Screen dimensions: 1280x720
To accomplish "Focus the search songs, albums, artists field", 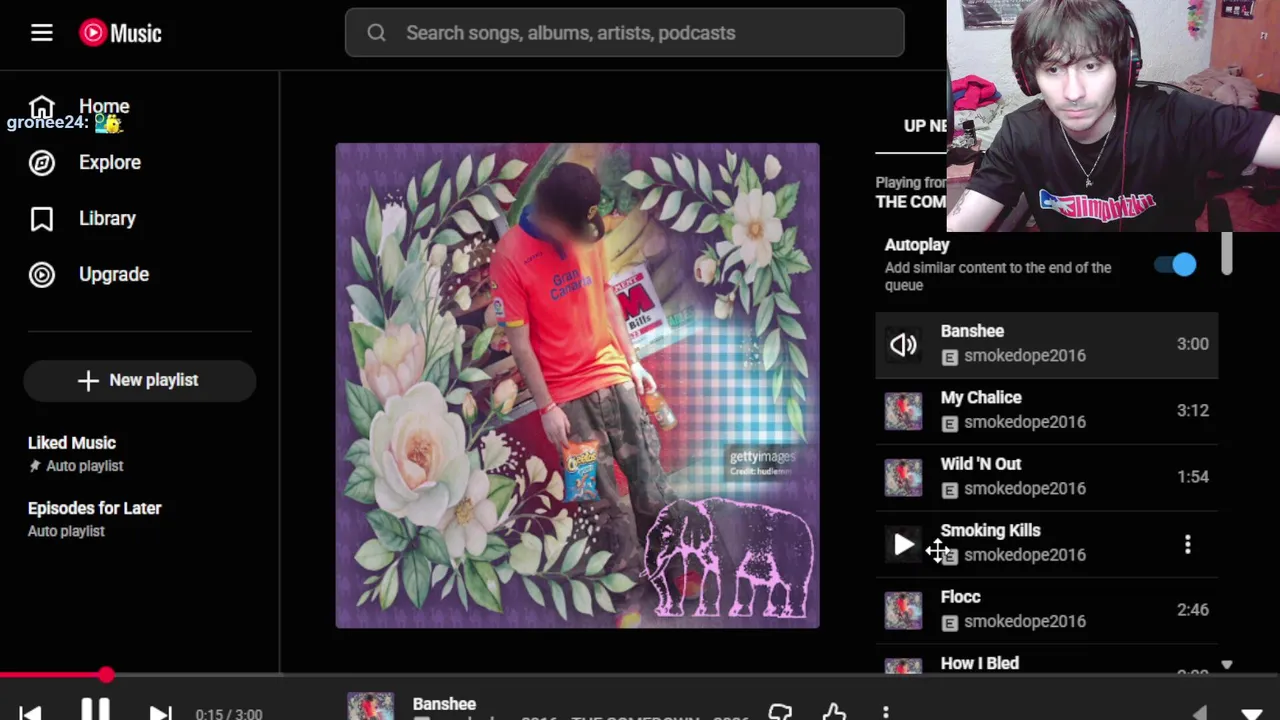I will coord(625,33).
